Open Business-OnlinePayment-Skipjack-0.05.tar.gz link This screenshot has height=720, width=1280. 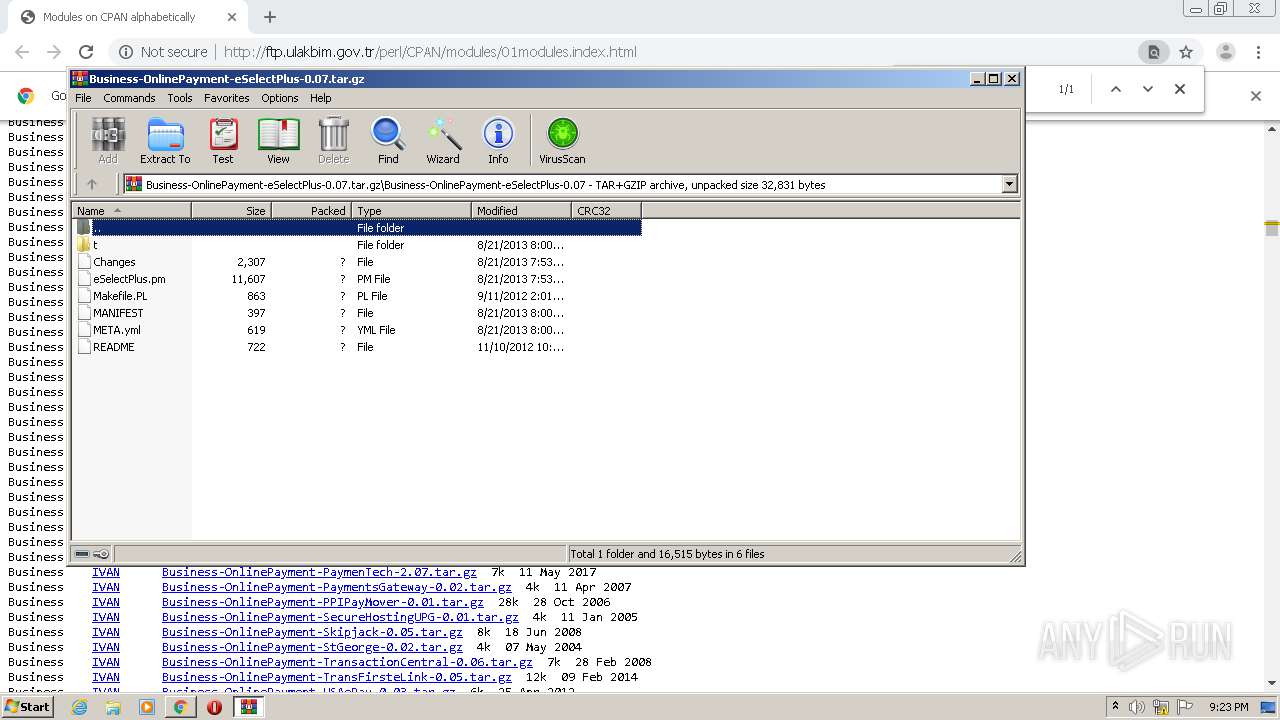312,632
